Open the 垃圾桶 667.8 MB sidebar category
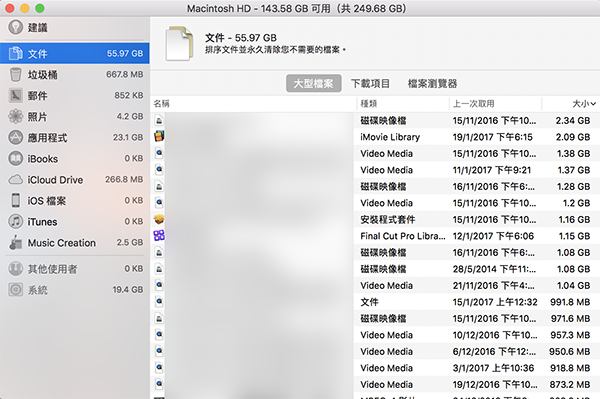 pos(75,74)
